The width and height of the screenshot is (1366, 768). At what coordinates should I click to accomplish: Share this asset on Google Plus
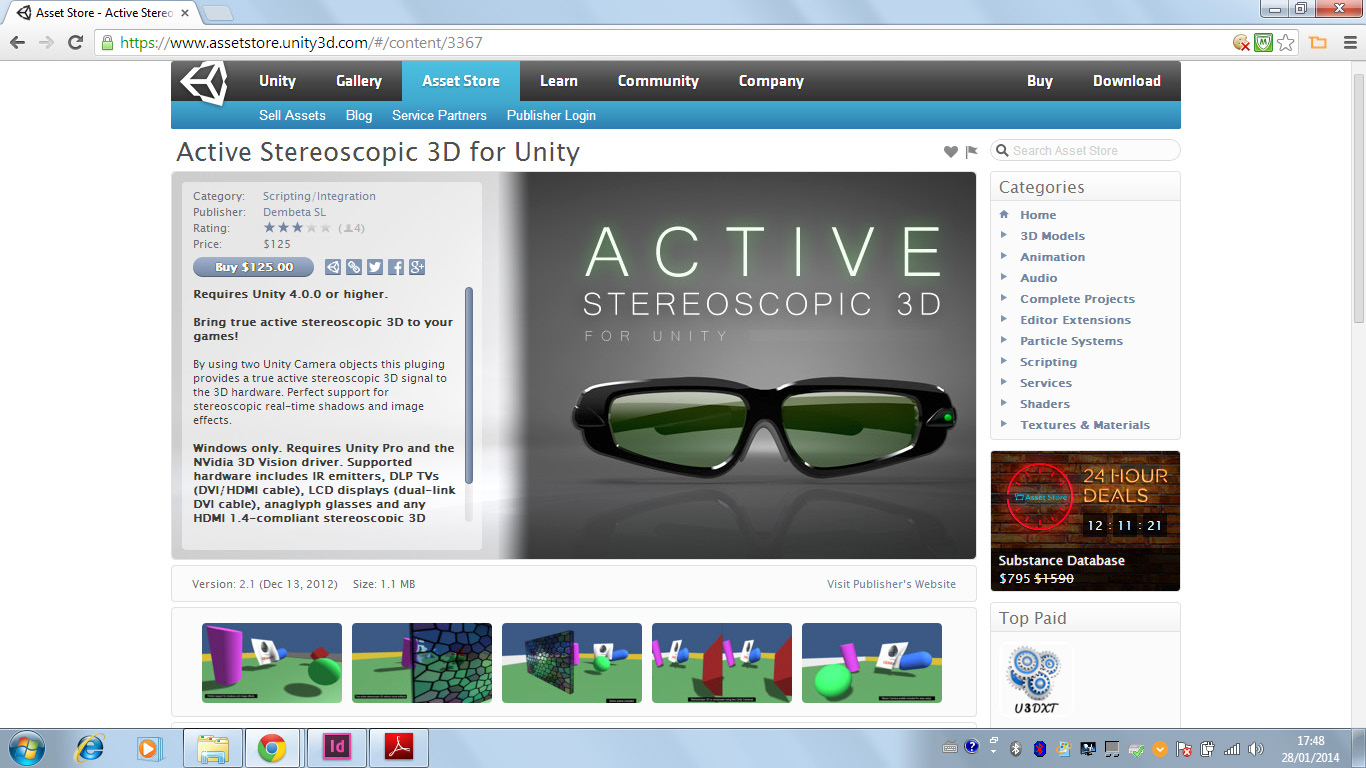pyautogui.click(x=417, y=267)
